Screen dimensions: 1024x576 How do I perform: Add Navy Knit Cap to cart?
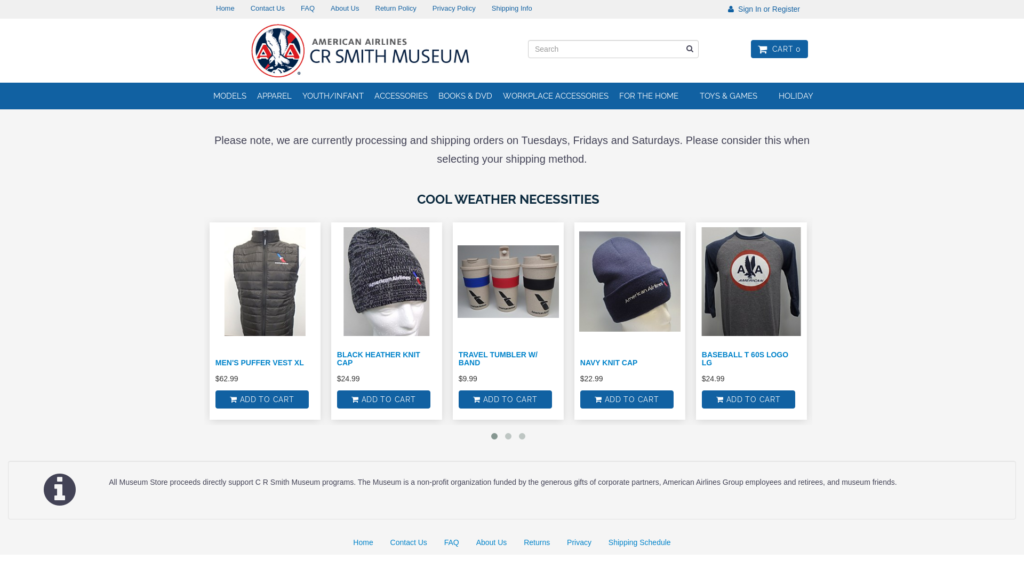click(x=627, y=399)
